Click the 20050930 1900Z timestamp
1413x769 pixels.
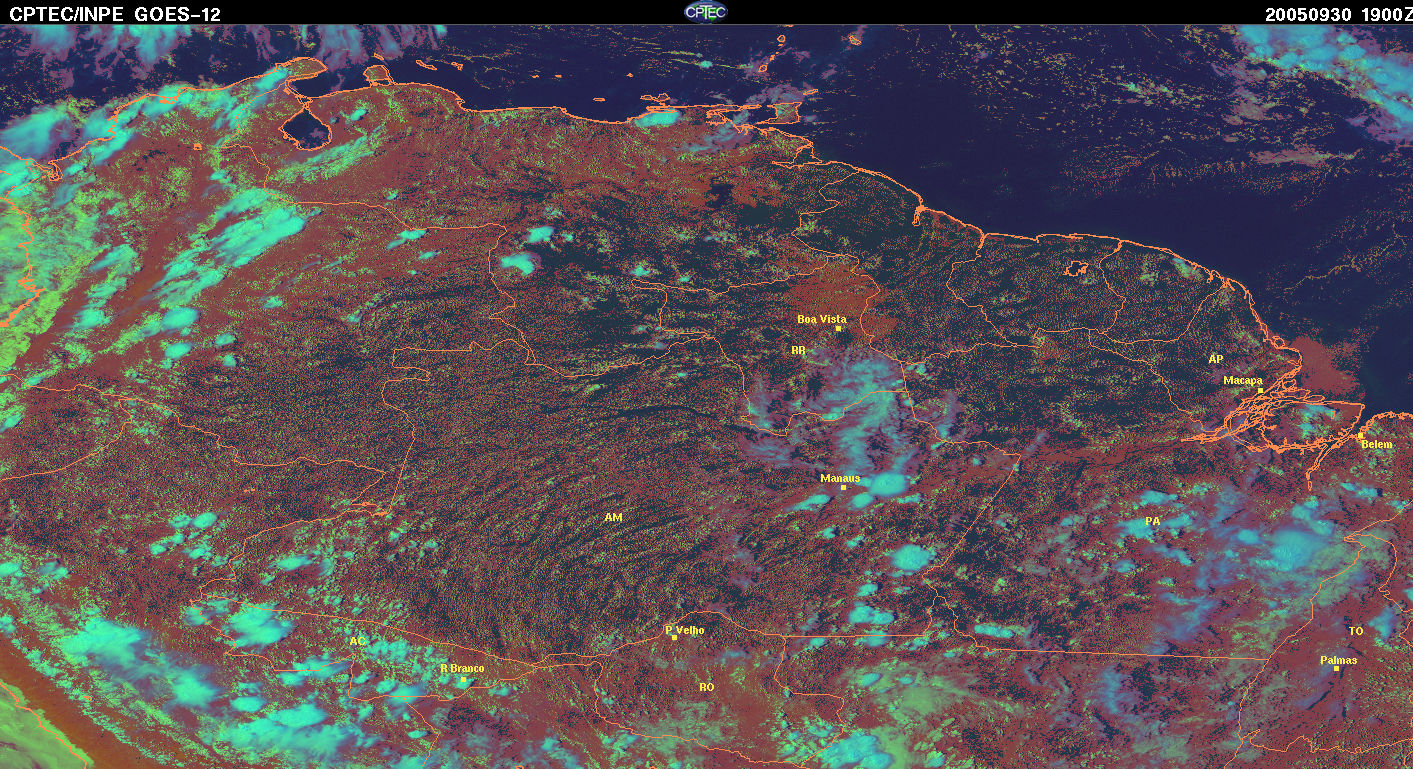pyautogui.click(x=1337, y=14)
